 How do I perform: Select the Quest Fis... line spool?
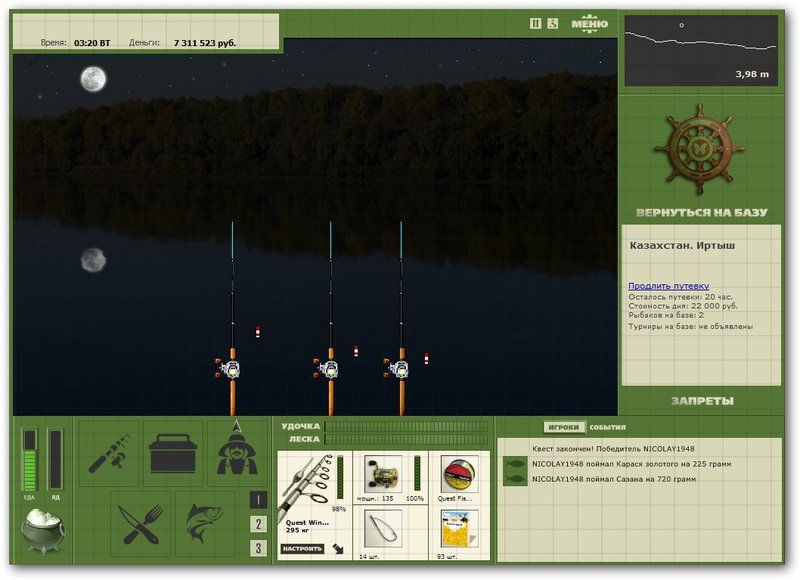tap(459, 473)
